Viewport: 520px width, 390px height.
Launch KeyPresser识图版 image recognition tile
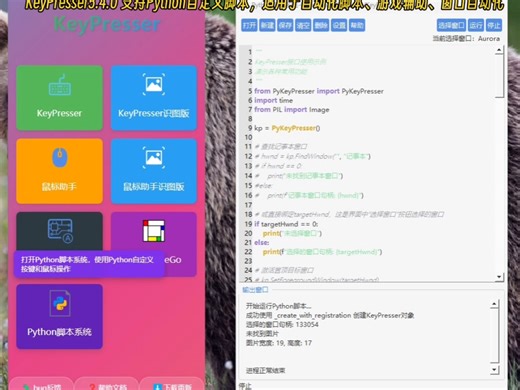(x=154, y=98)
